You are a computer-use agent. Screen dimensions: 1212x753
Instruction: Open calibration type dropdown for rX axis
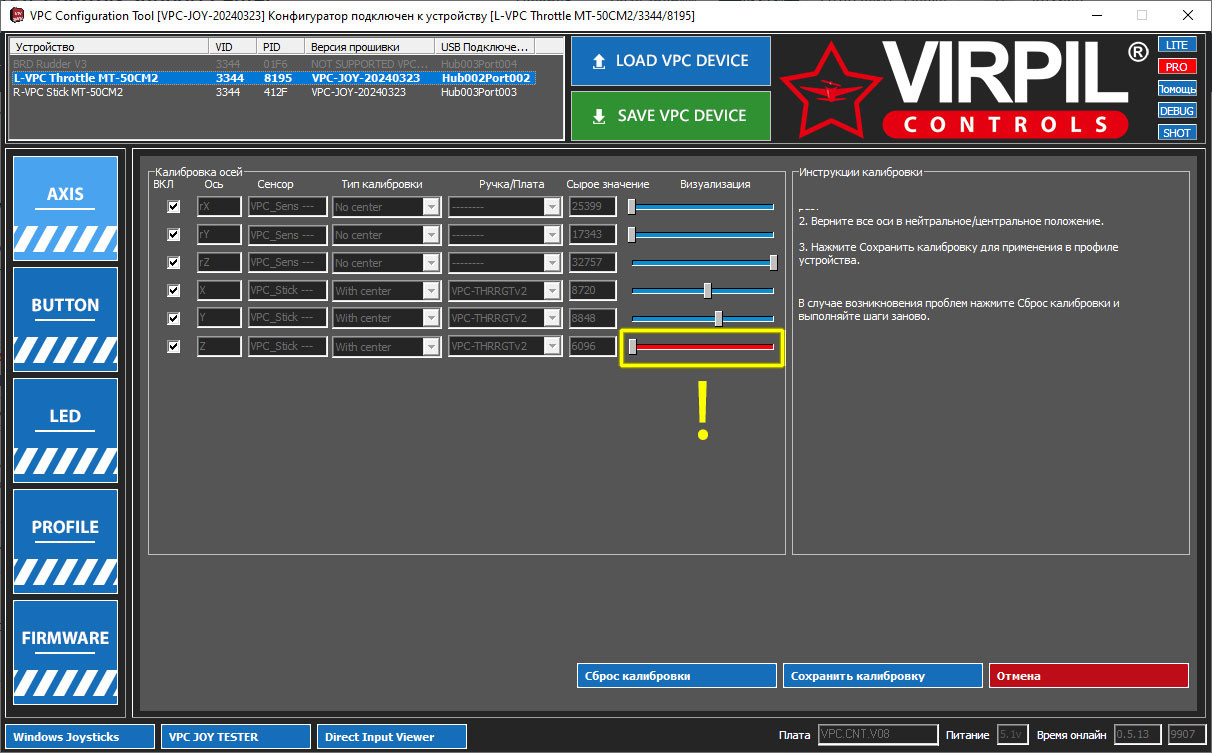pyautogui.click(x=386, y=207)
